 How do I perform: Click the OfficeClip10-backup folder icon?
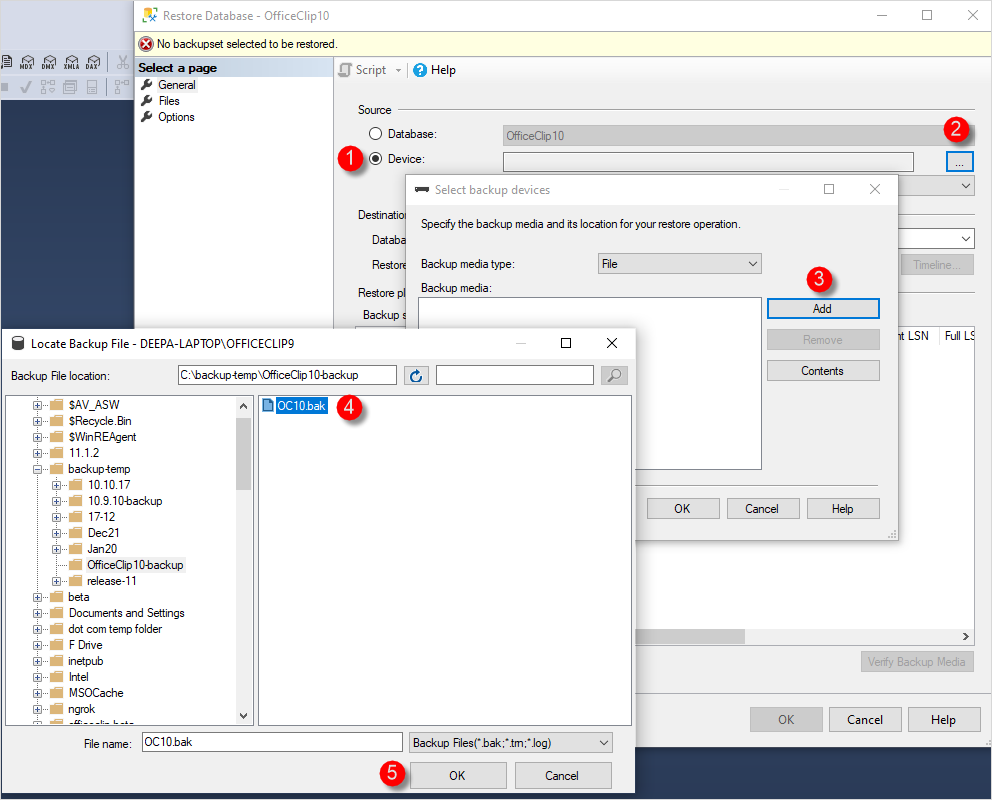(75, 565)
